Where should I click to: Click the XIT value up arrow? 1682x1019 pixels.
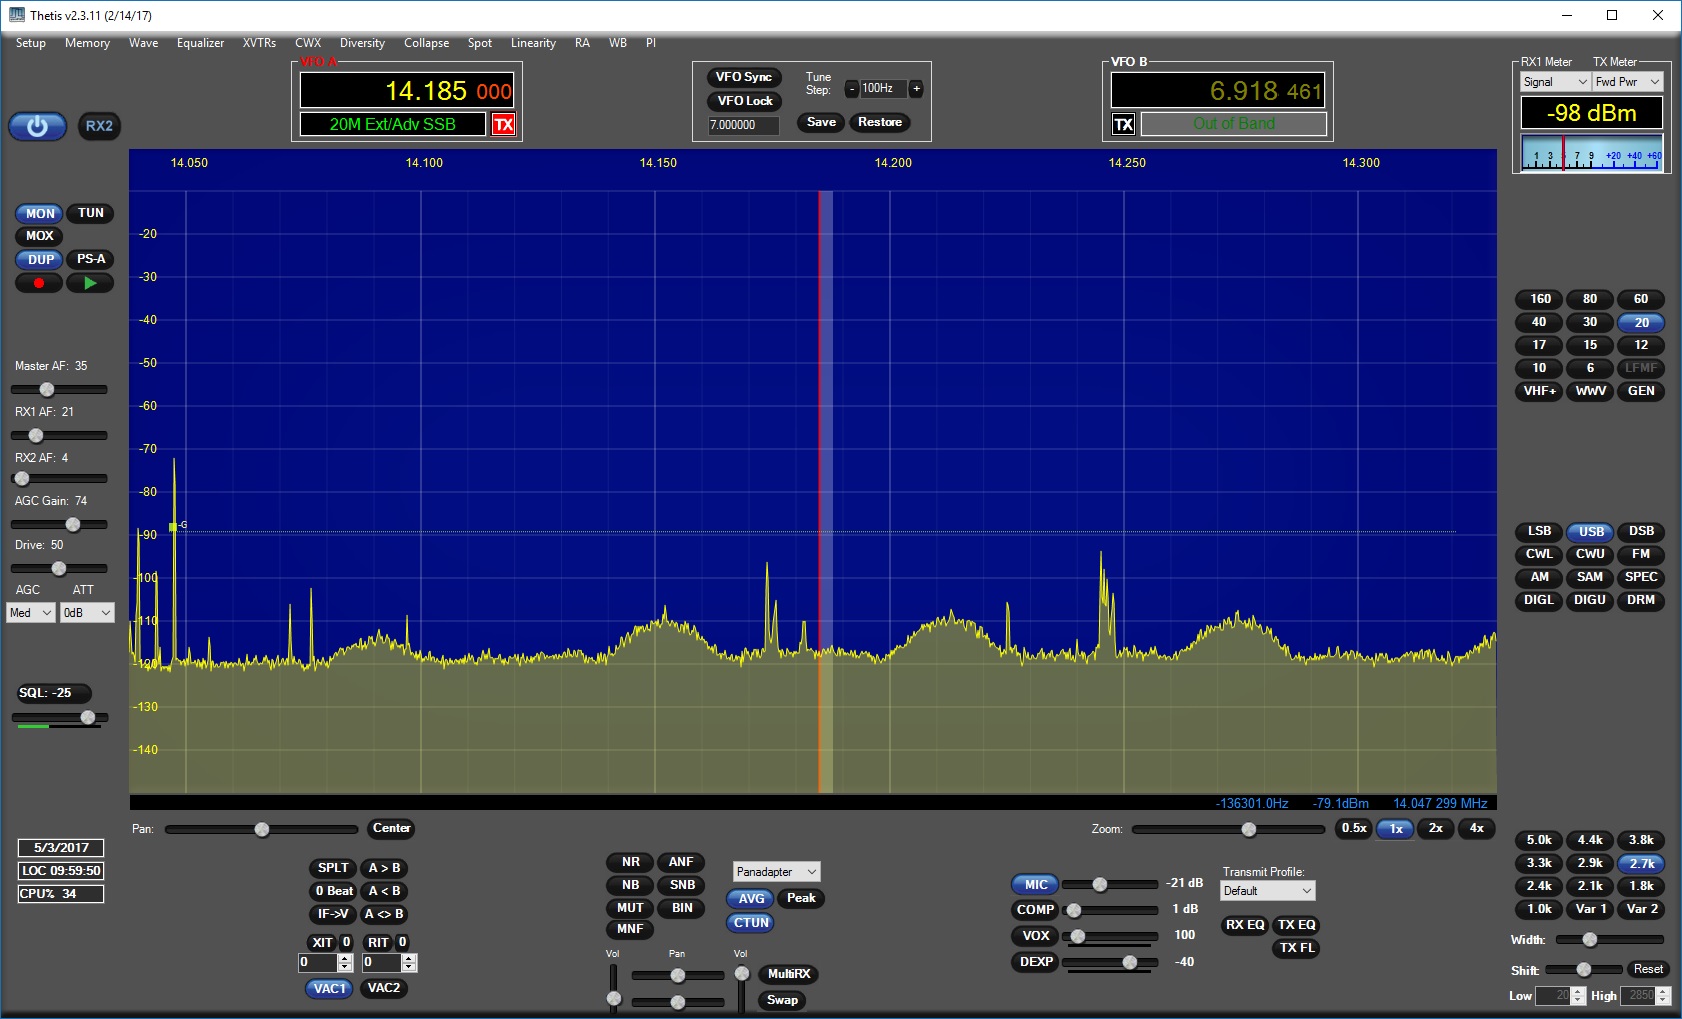click(345, 958)
